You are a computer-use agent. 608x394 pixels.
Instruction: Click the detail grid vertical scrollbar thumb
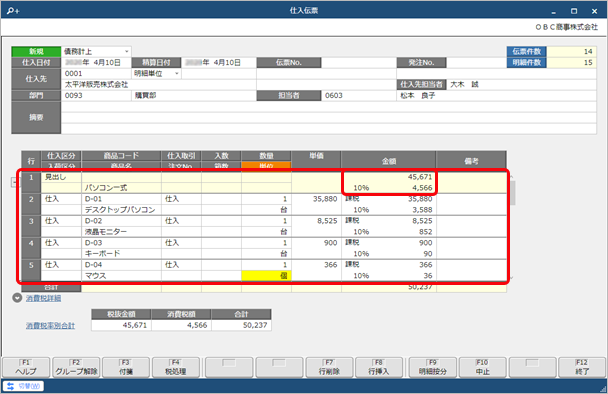[x=513, y=193]
